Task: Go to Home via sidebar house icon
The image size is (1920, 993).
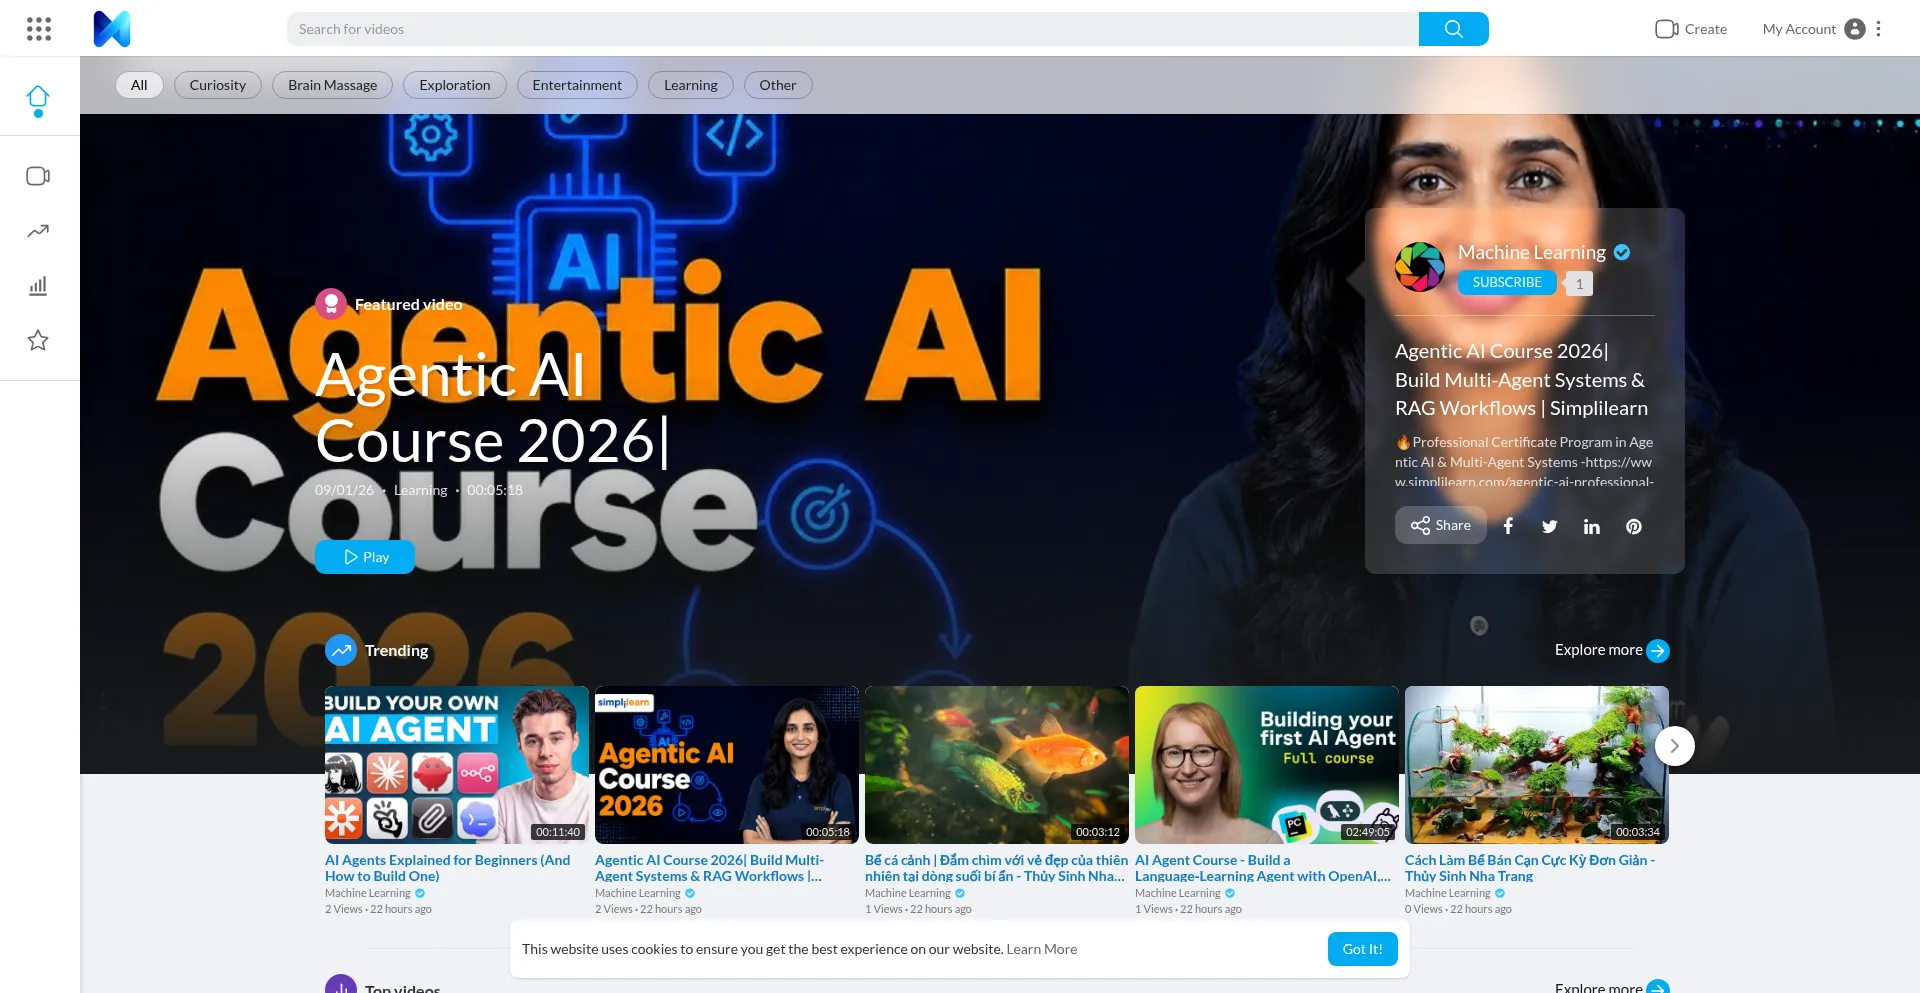Action: tap(38, 97)
